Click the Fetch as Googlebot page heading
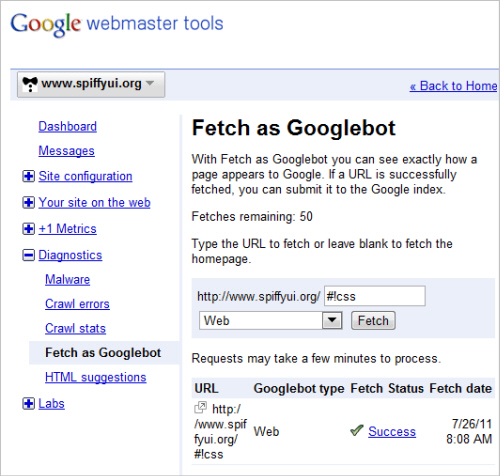This screenshot has width=500, height=476. (x=294, y=128)
